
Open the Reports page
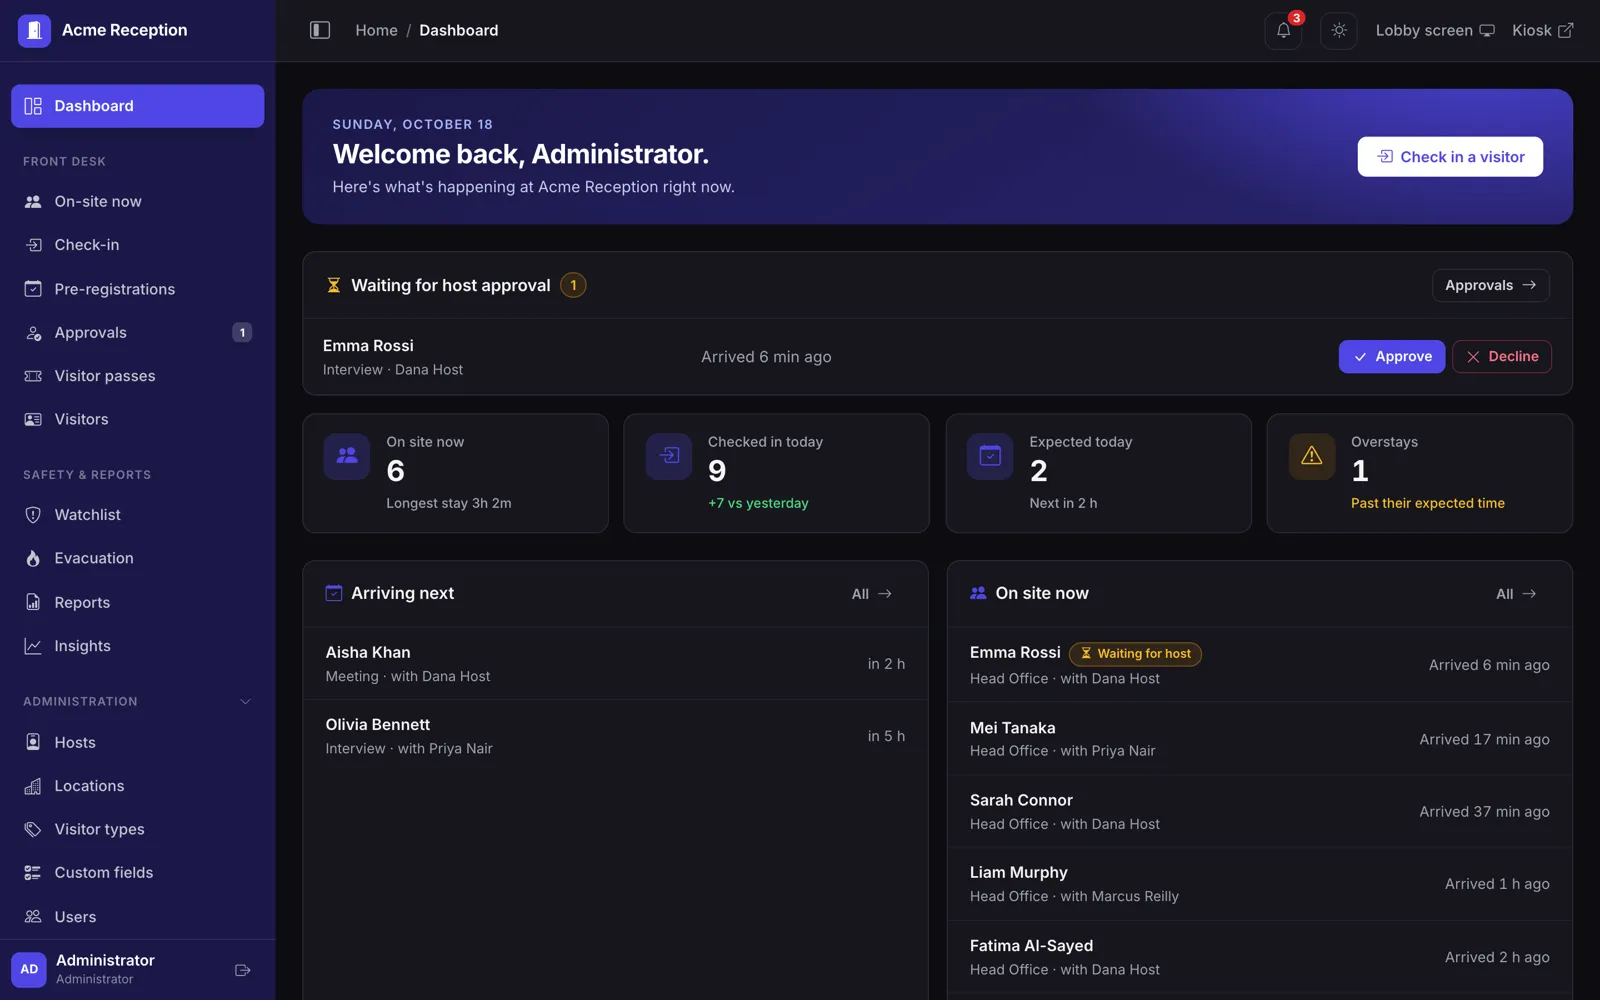tap(138, 602)
